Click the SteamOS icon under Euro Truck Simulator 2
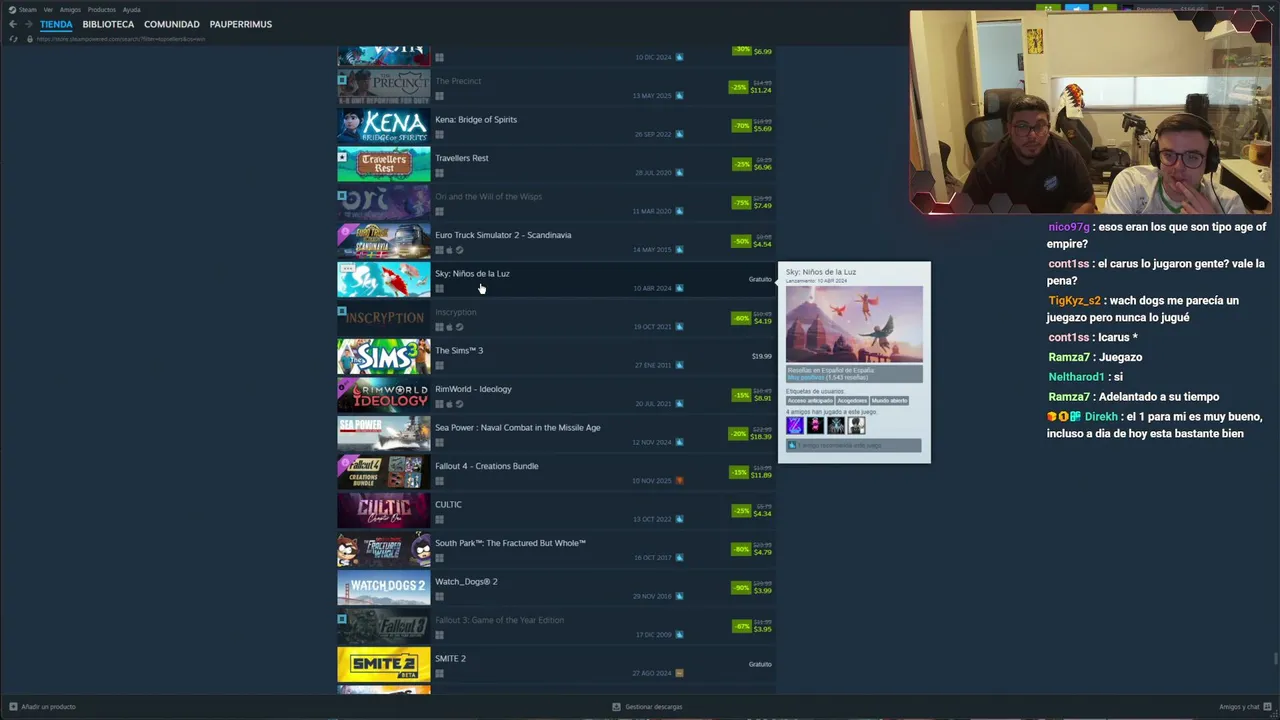 click(459, 250)
